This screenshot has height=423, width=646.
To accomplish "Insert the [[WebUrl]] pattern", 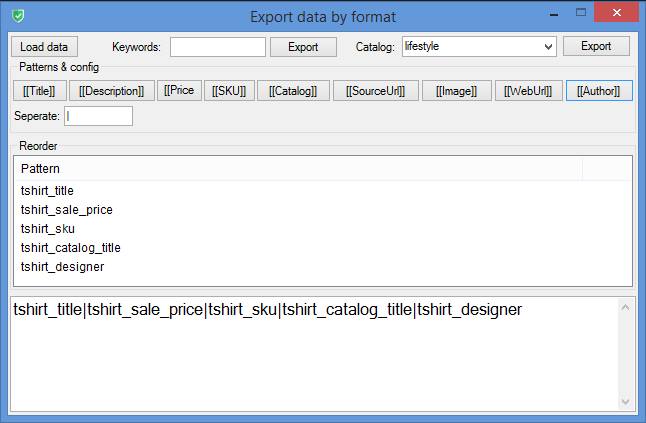I will click(529, 91).
